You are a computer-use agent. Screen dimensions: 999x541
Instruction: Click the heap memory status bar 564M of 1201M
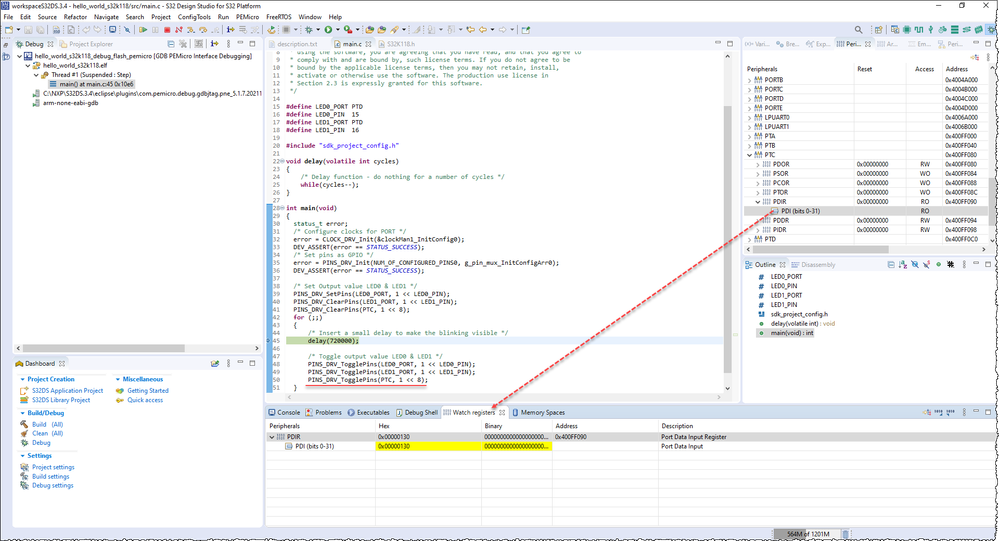(808, 534)
